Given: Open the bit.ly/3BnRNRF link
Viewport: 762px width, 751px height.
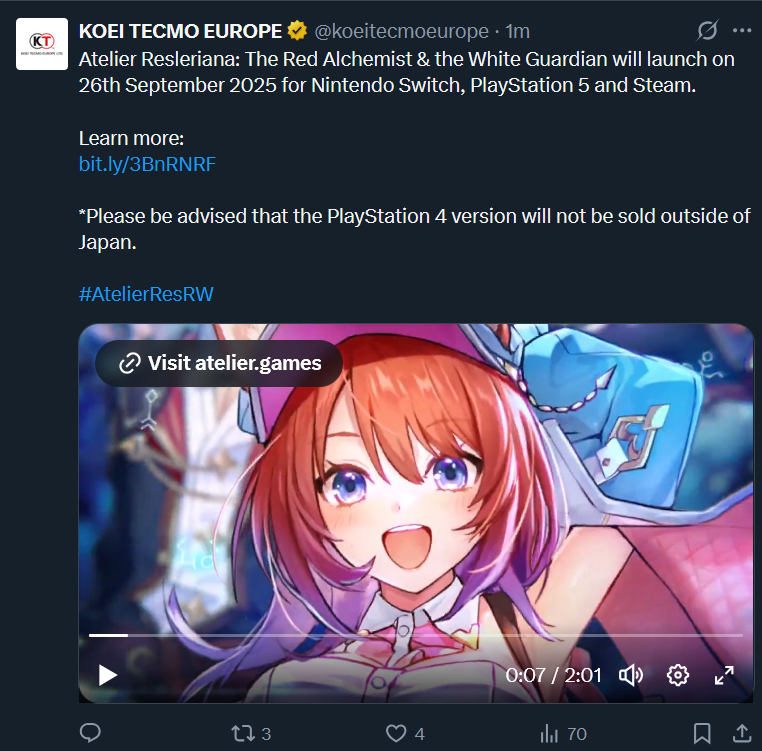Looking at the screenshot, I should coord(147,164).
